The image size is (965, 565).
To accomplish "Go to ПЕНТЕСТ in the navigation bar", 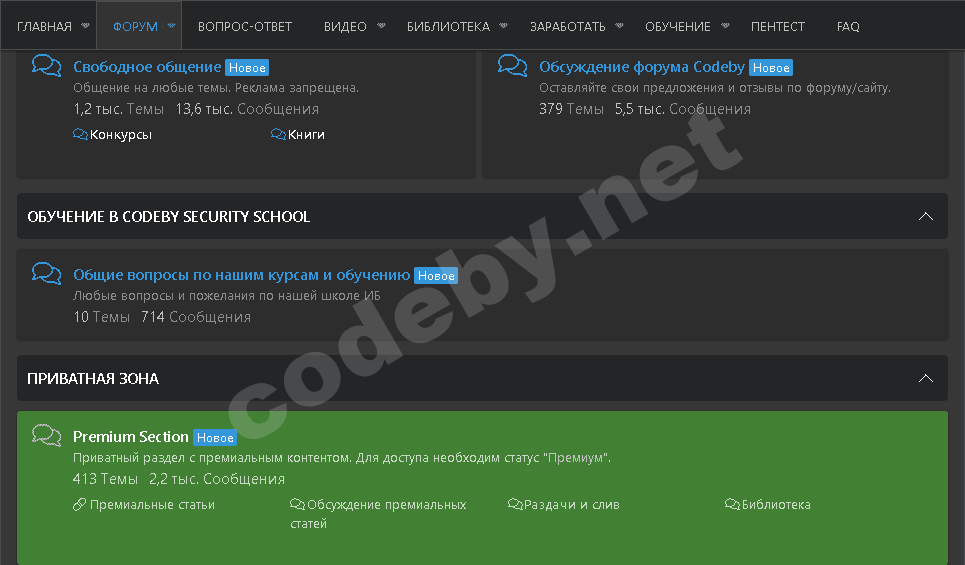I will (x=778, y=26).
